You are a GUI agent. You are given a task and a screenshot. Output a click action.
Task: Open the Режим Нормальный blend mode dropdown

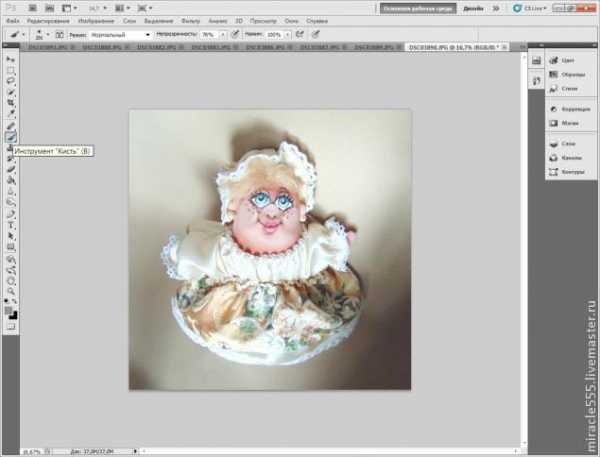point(121,34)
